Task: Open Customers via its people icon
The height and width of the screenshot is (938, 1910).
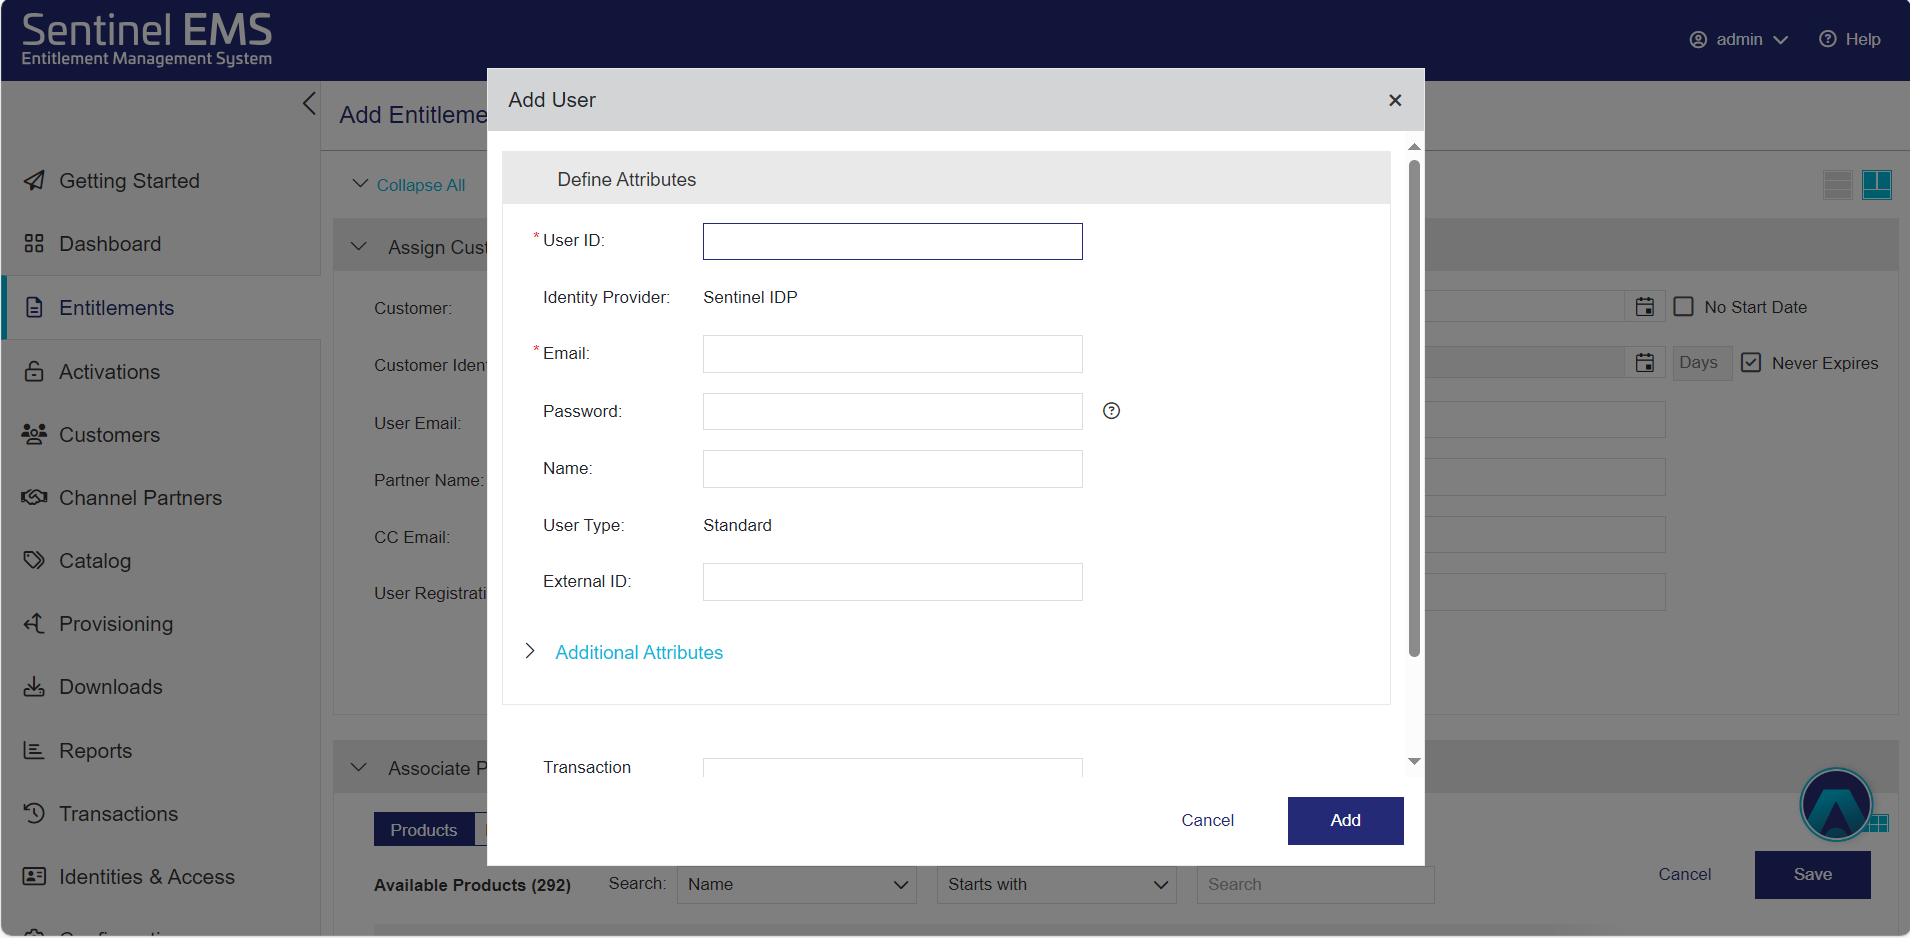Action: (33, 434)
